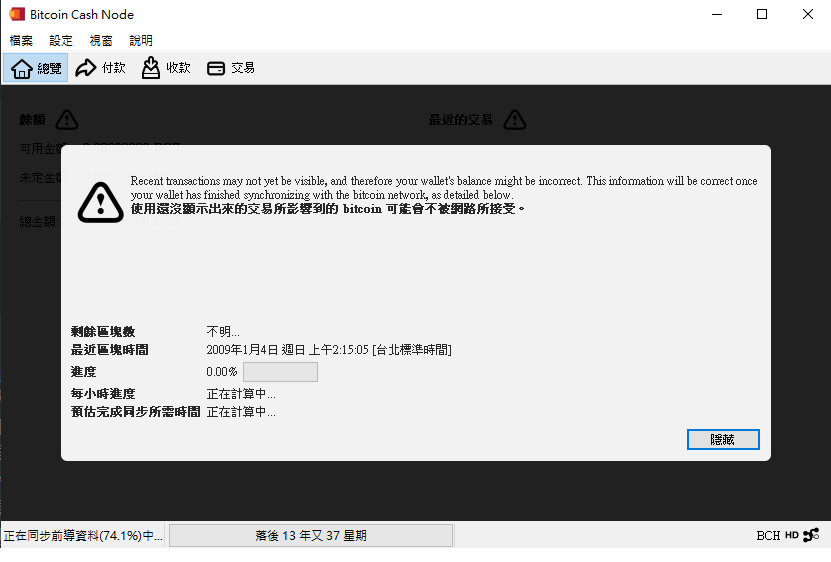831x562 pixels.
Task: Click the 最近區塊時間 label
Action: click(110, 350)
